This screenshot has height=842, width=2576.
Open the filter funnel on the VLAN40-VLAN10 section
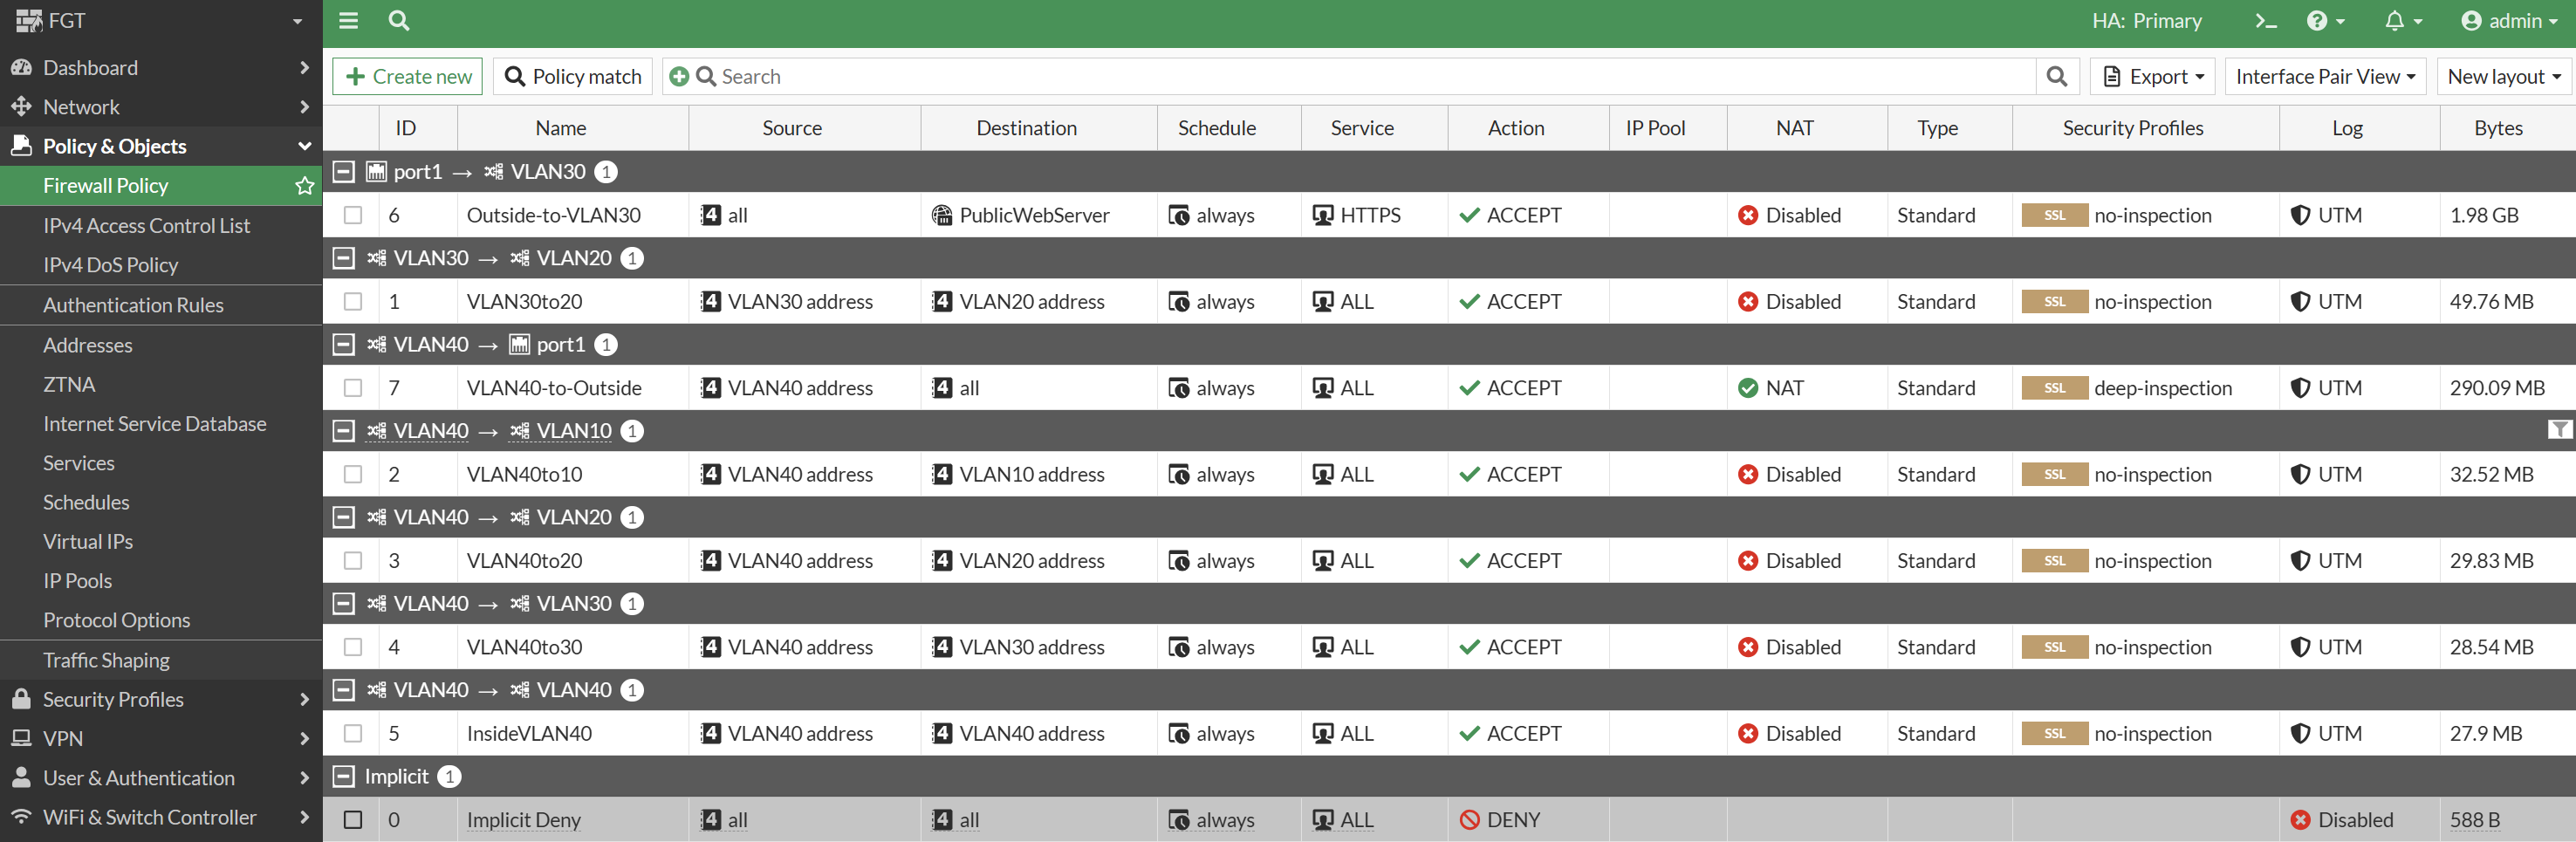pos(2560,430)
